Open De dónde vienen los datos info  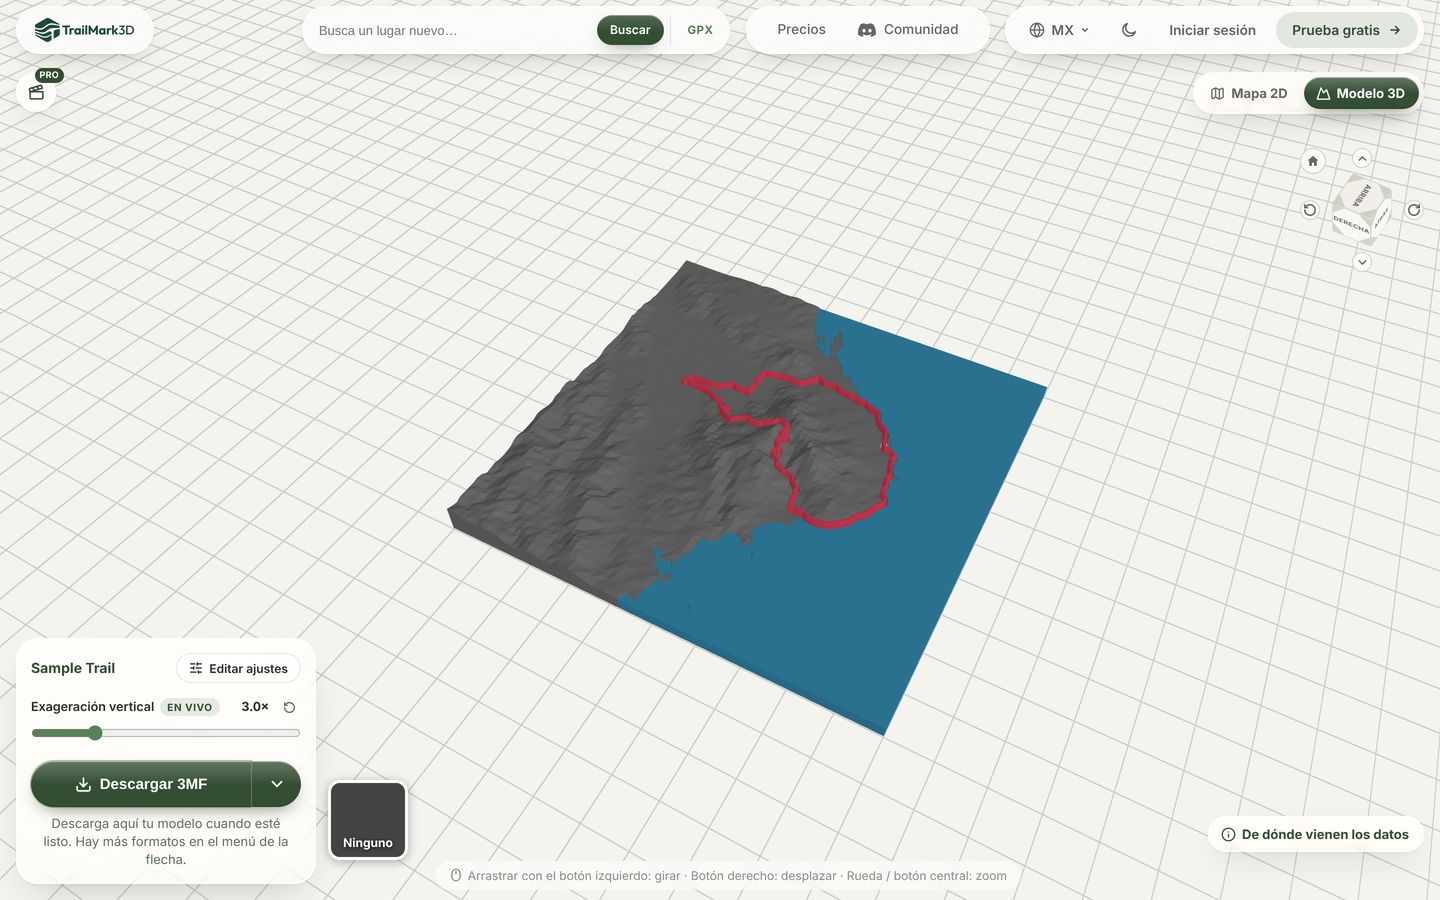coord(1315,834)
